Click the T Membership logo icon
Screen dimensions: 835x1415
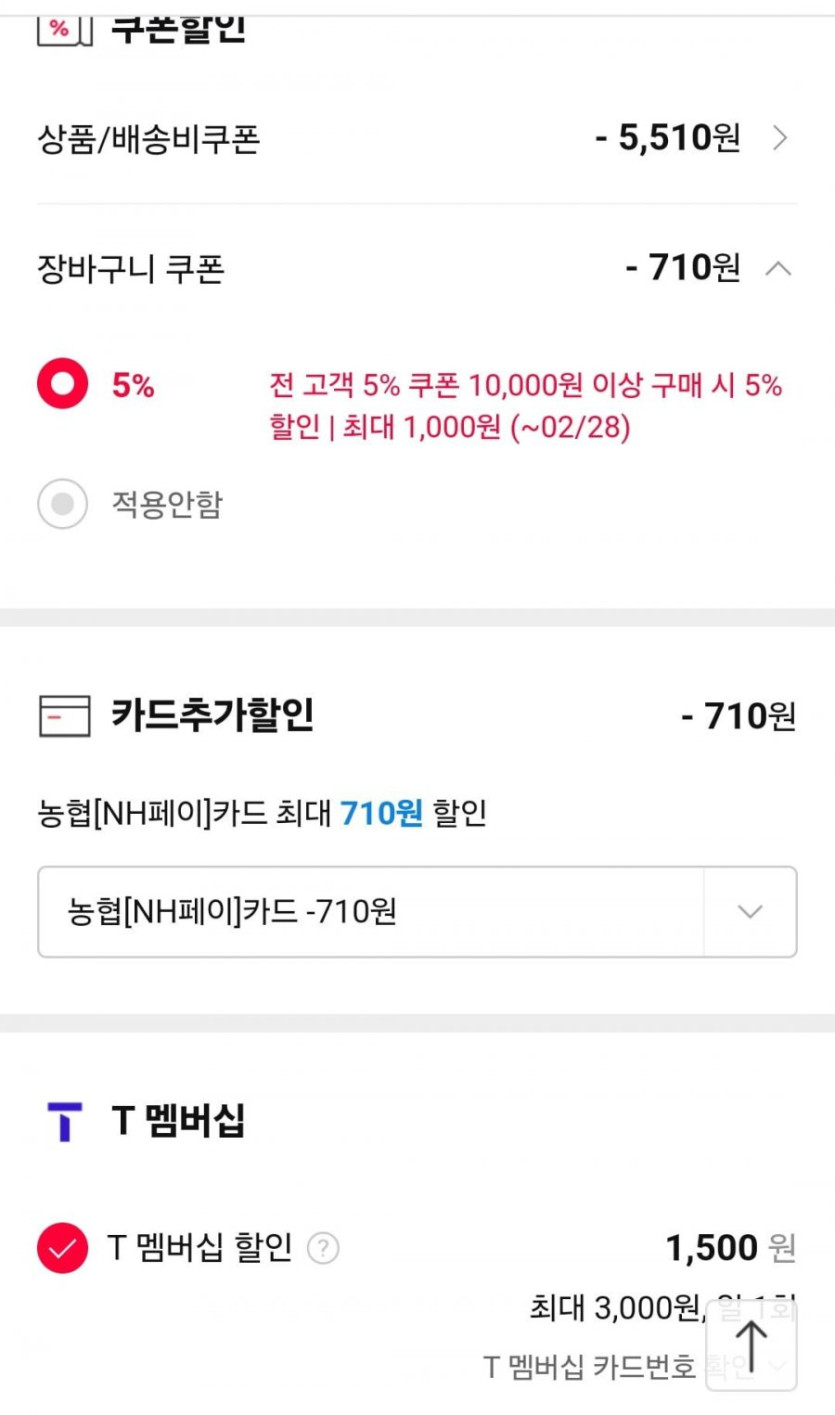click(x=64, y=1121)
